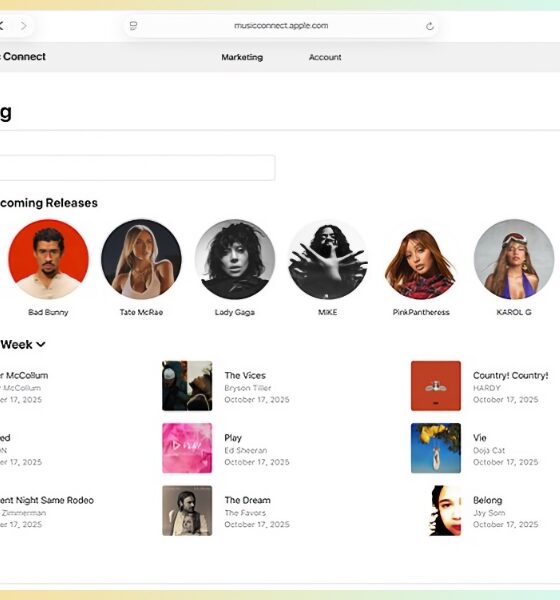
Task: Click The Vices album title
Action: click(x=245, y=375)
